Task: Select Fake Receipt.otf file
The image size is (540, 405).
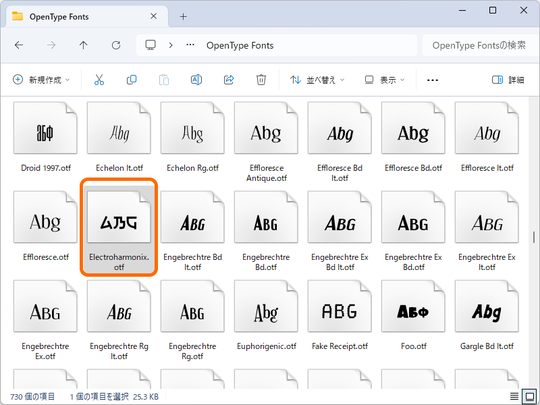Action: pyautogui.click(x=340, y=315)
